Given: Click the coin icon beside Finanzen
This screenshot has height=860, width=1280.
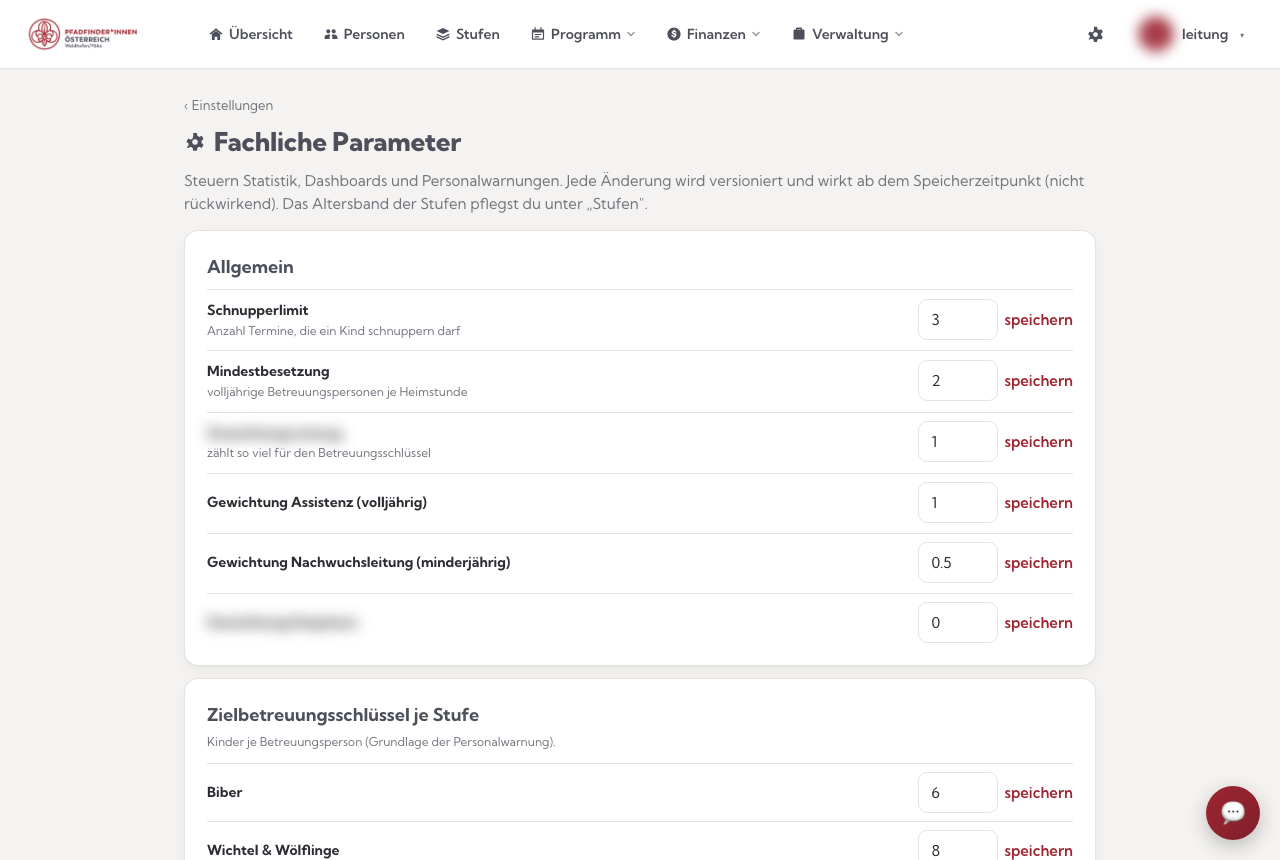Looking at the screenshot, I should tap(674, 34).
